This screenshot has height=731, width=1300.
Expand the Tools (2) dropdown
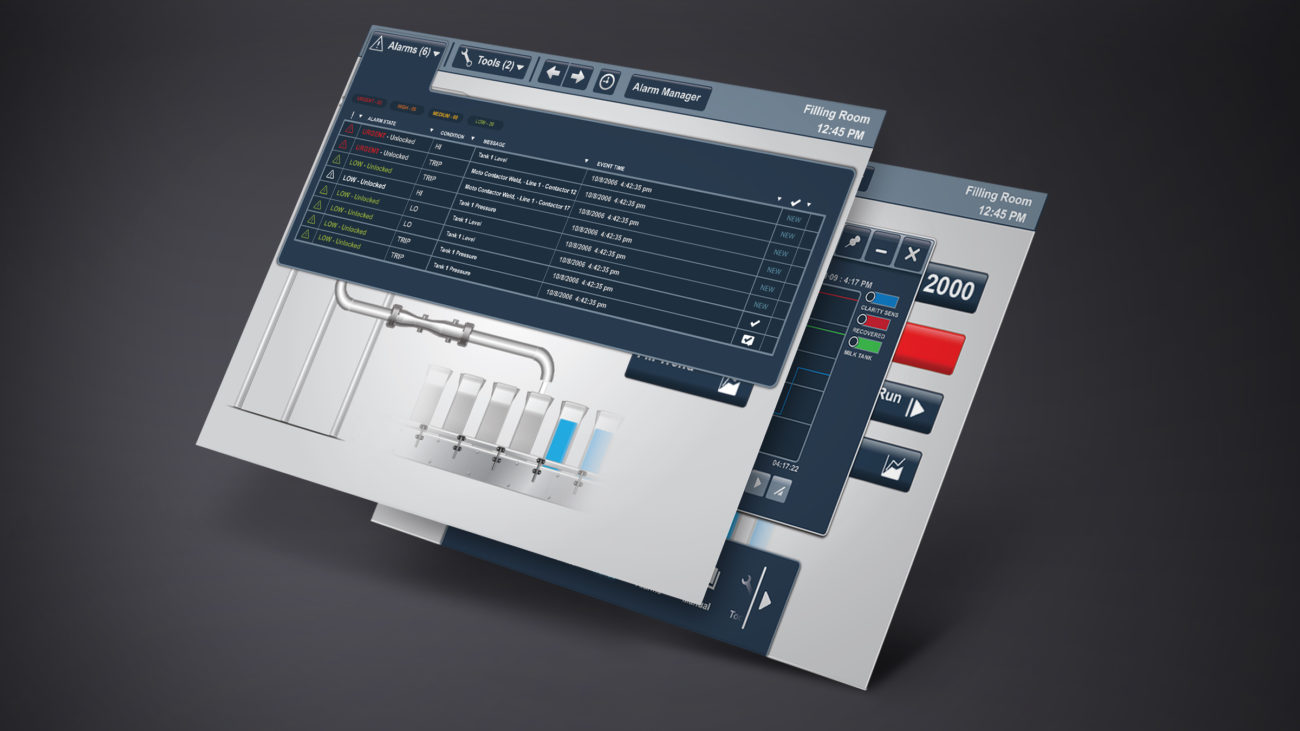click(x=519, y=67)
